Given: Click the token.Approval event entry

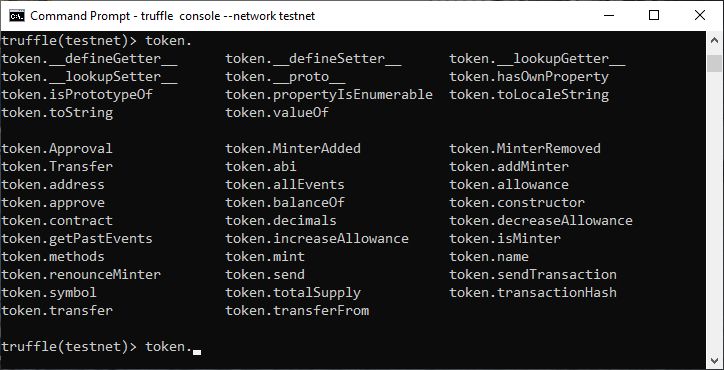Looking at the screenshot, I should tap(57, 148).
